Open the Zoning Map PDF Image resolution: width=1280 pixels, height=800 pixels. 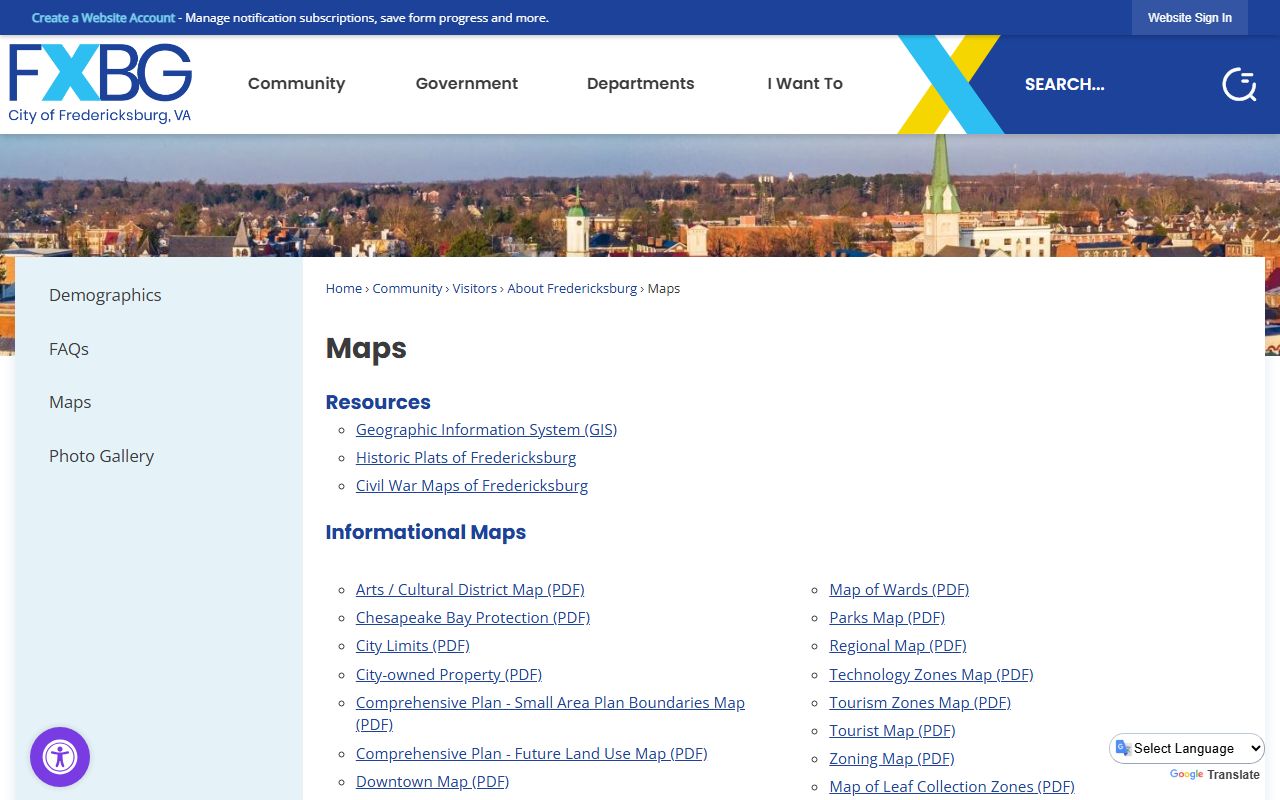point(891,759)
